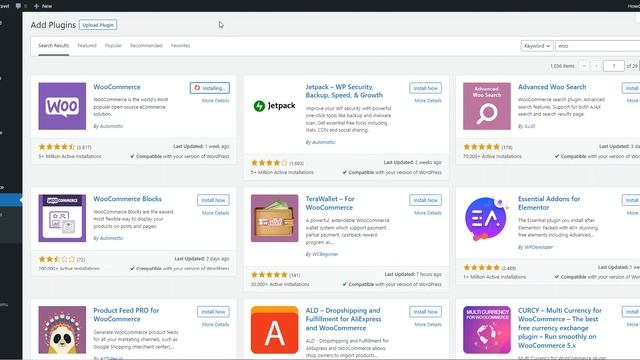
Task: Open the Essential Addons for Elementor title
Action: click(x=549, y=203)
